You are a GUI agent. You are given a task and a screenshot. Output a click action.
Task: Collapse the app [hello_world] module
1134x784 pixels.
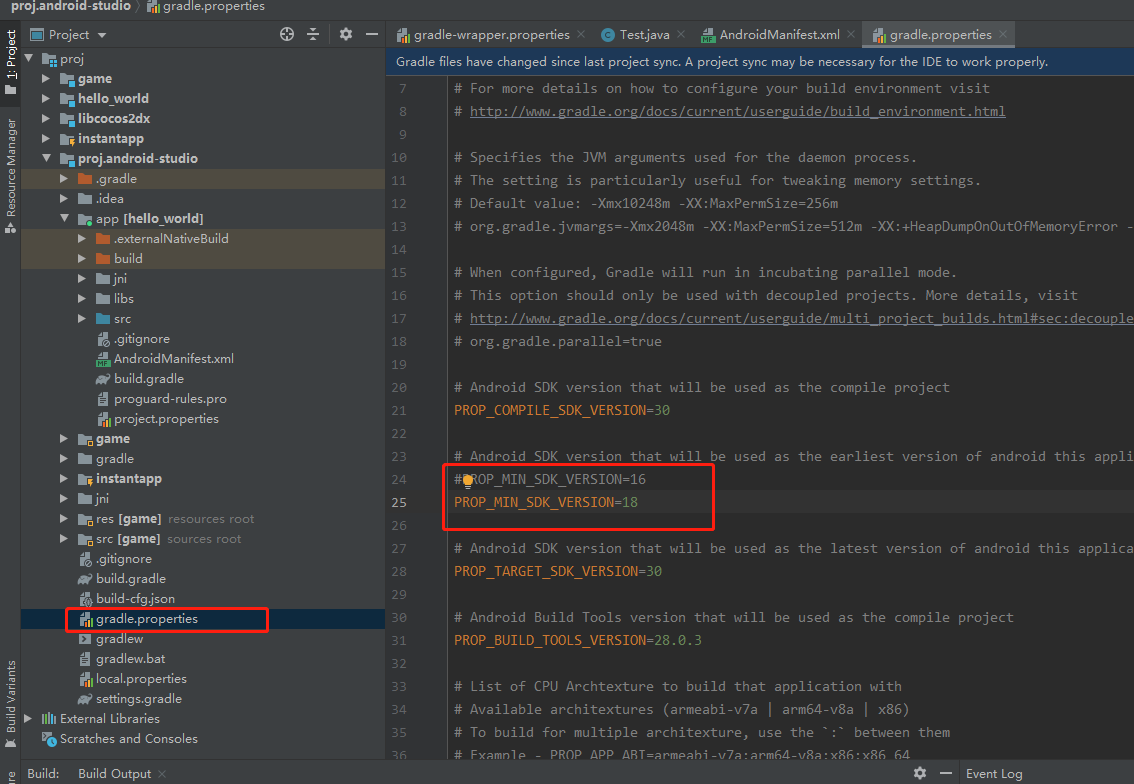coord(64,218)
